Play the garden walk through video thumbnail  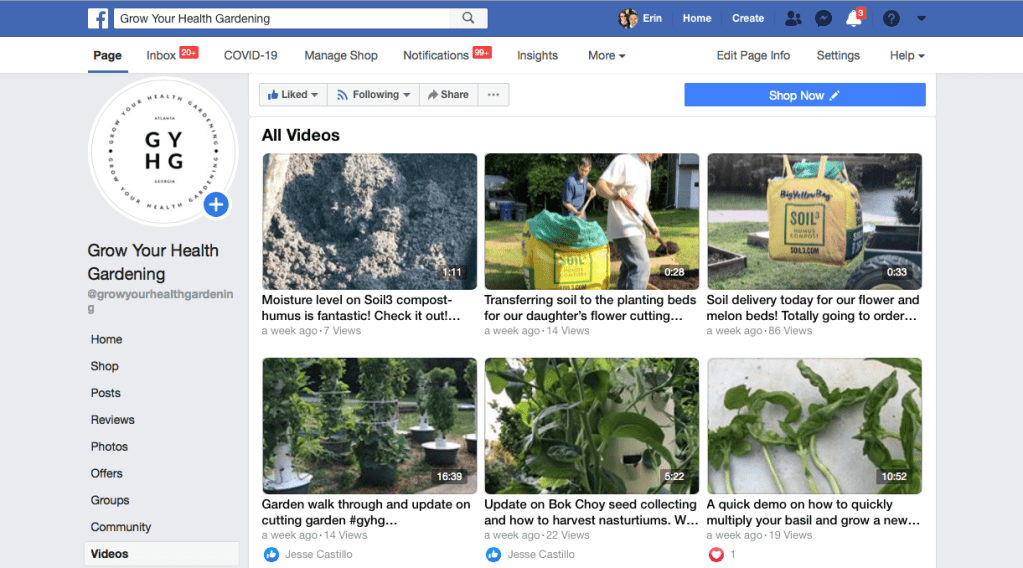click(x=369, y=426)
